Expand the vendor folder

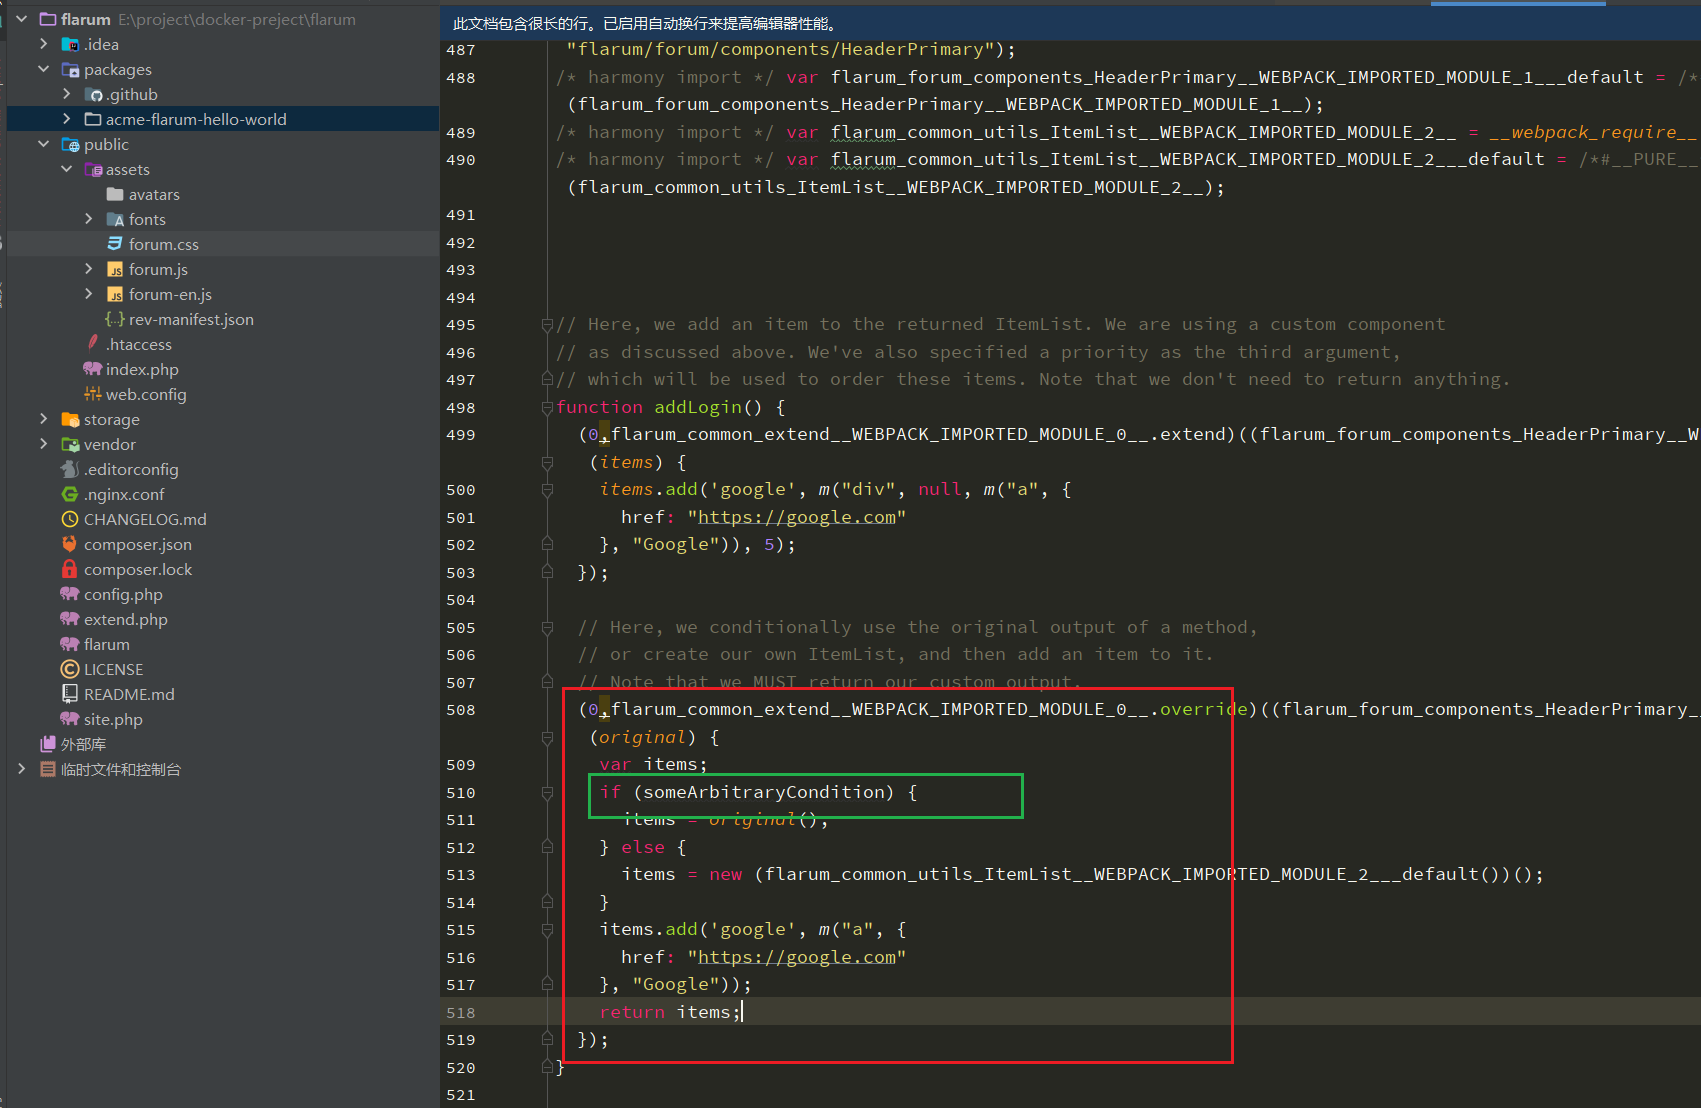click(x=43, y=444)
